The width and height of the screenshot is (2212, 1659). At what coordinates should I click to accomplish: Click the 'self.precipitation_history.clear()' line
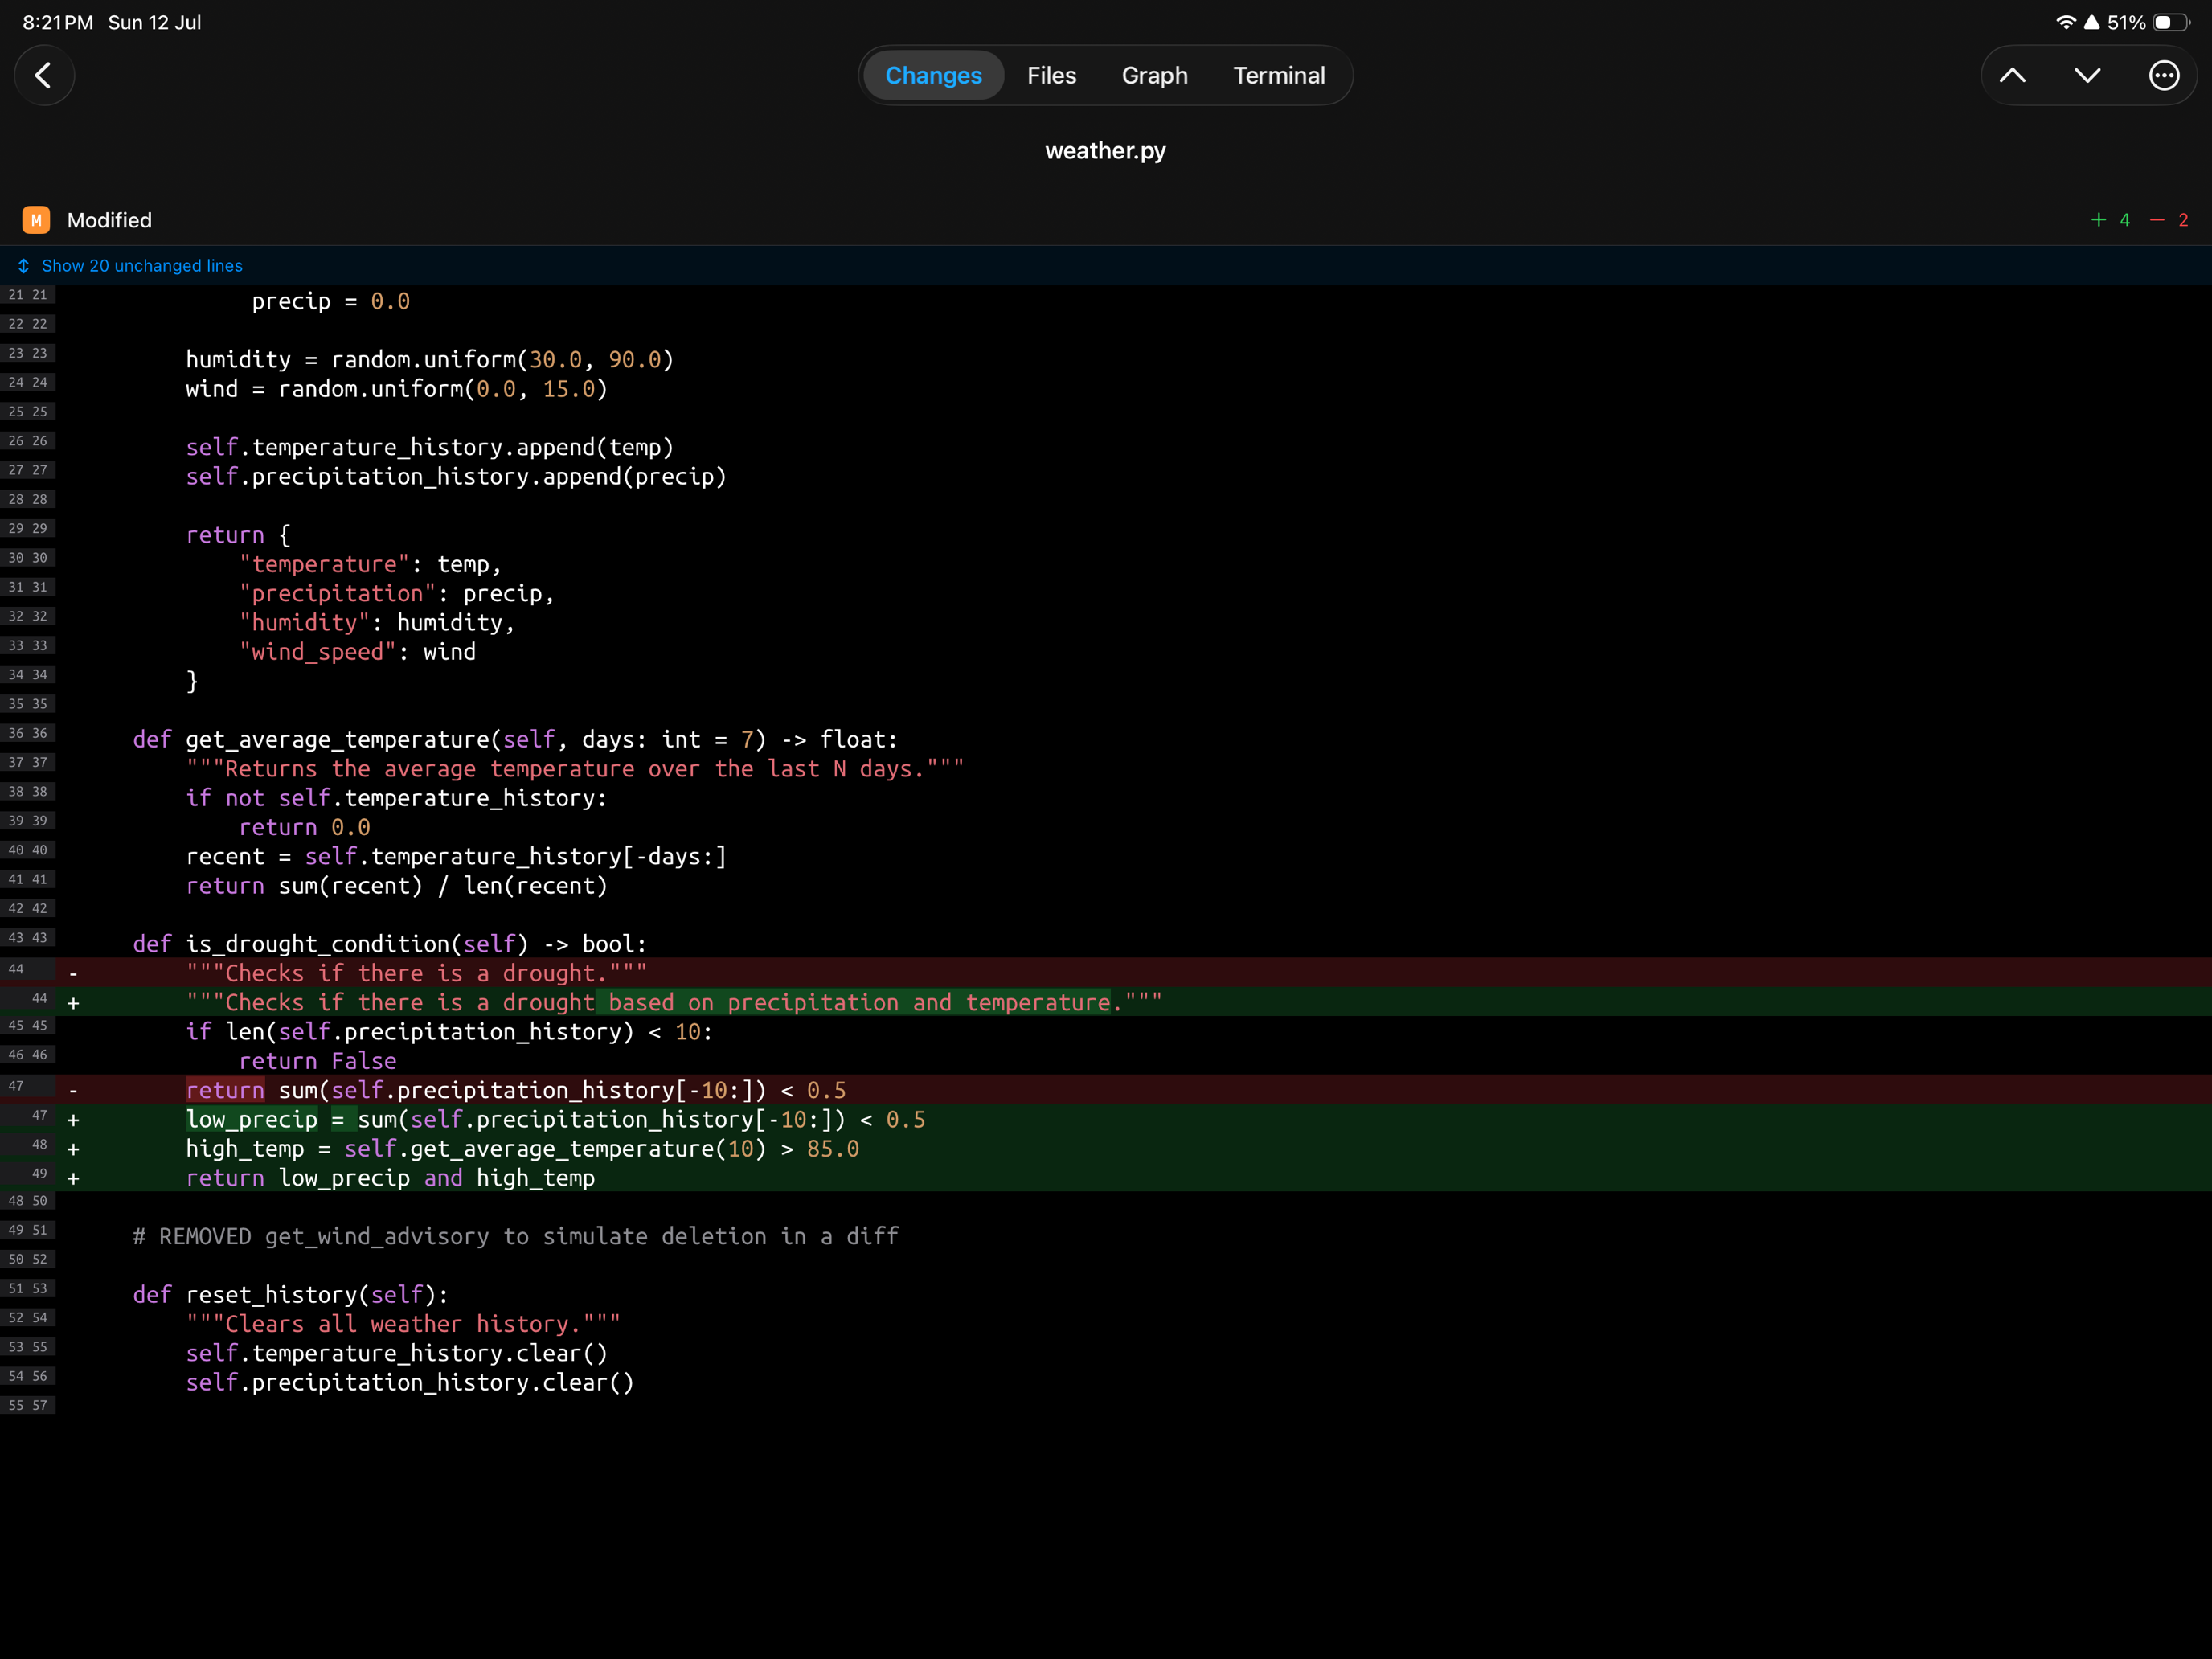coord(410,1382)
